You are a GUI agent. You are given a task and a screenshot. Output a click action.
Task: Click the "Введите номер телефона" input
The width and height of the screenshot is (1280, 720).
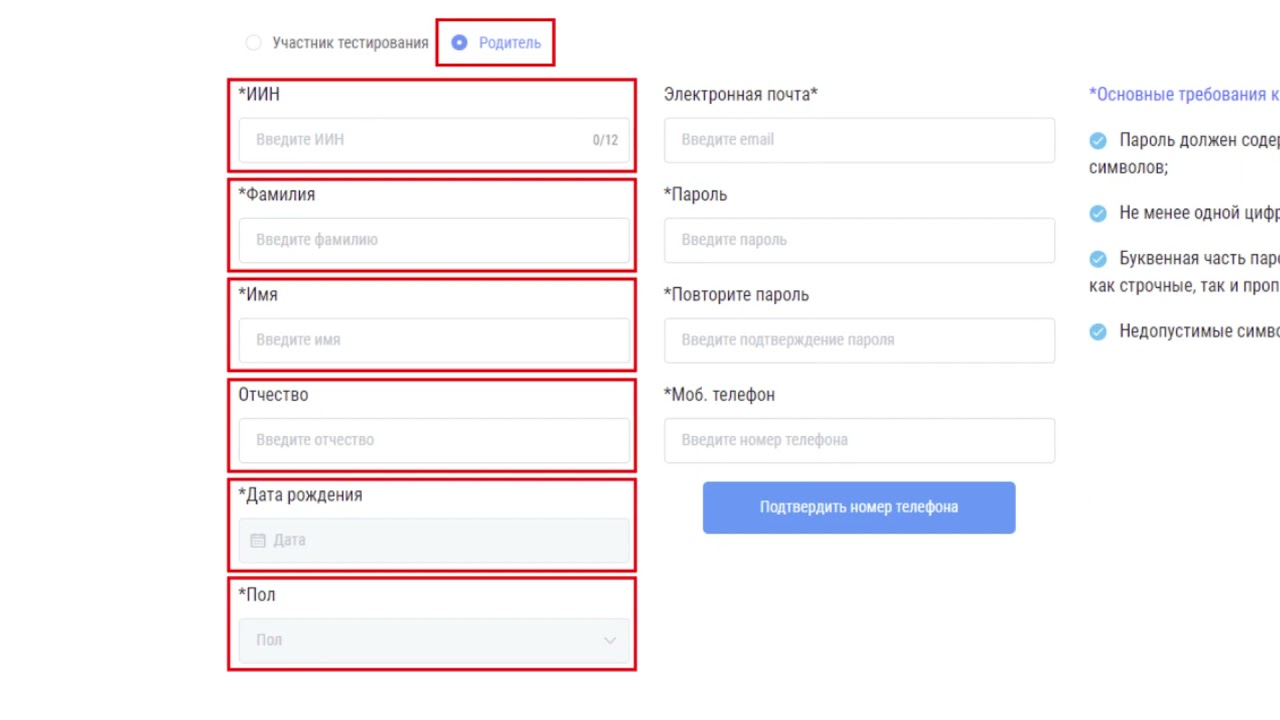pos(858,440)
